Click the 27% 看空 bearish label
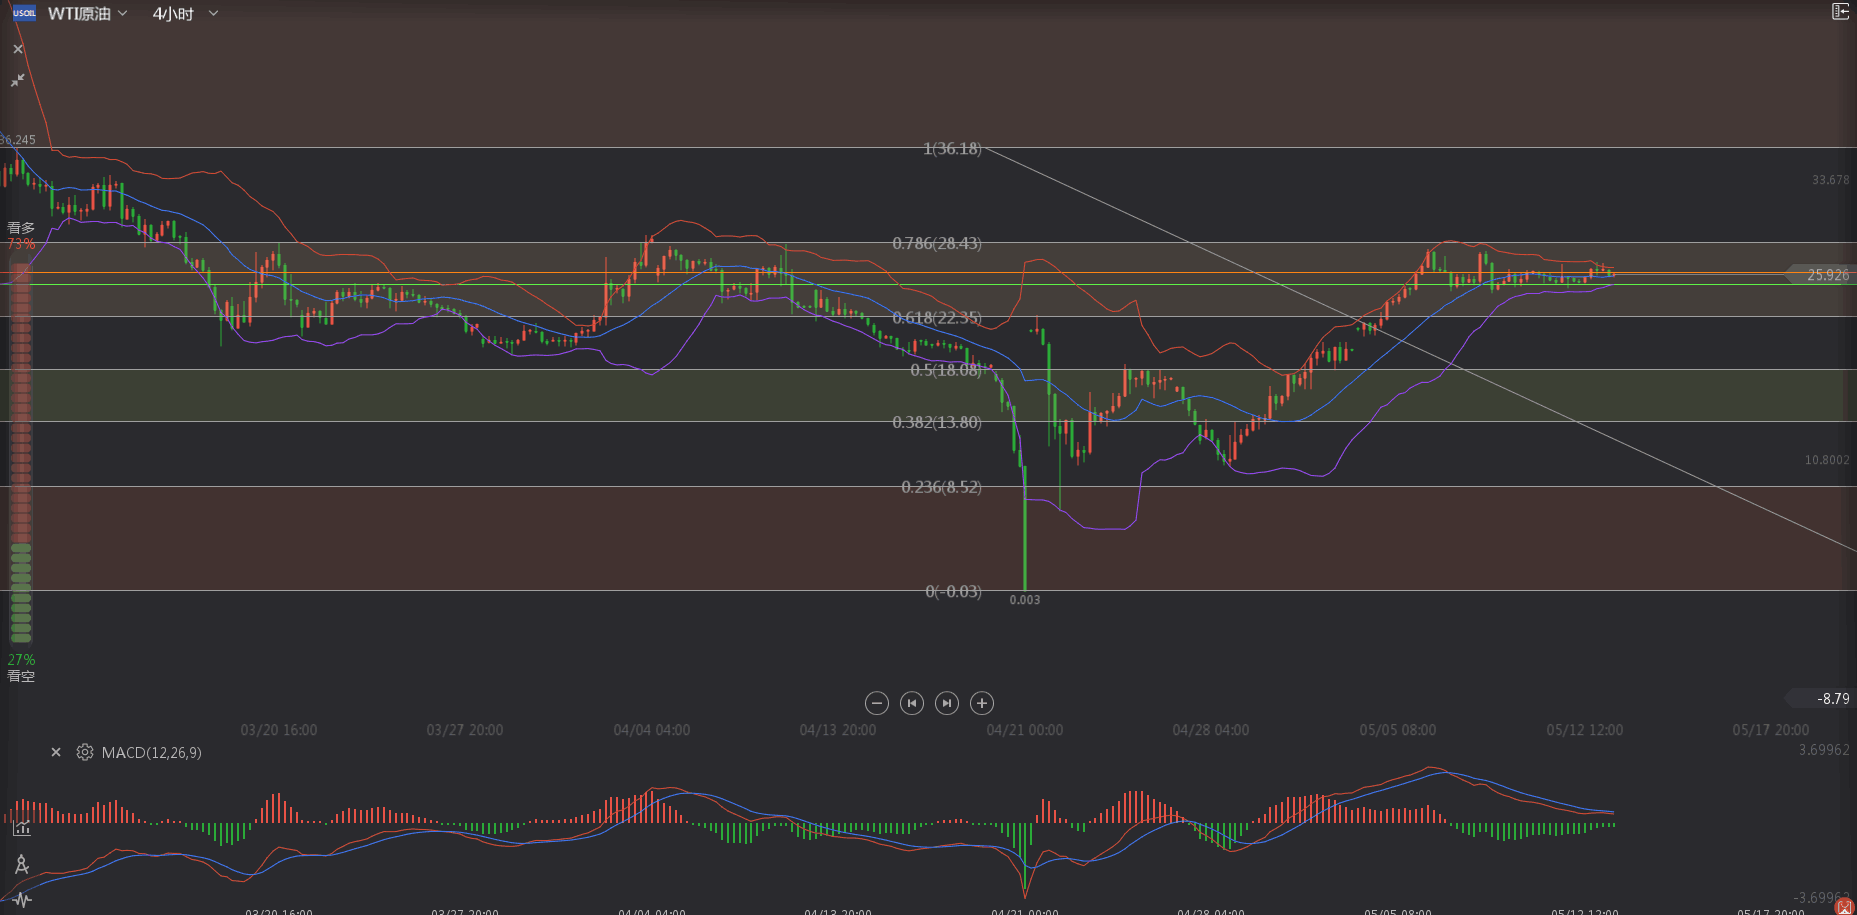1857x915 pixels. 21,668
